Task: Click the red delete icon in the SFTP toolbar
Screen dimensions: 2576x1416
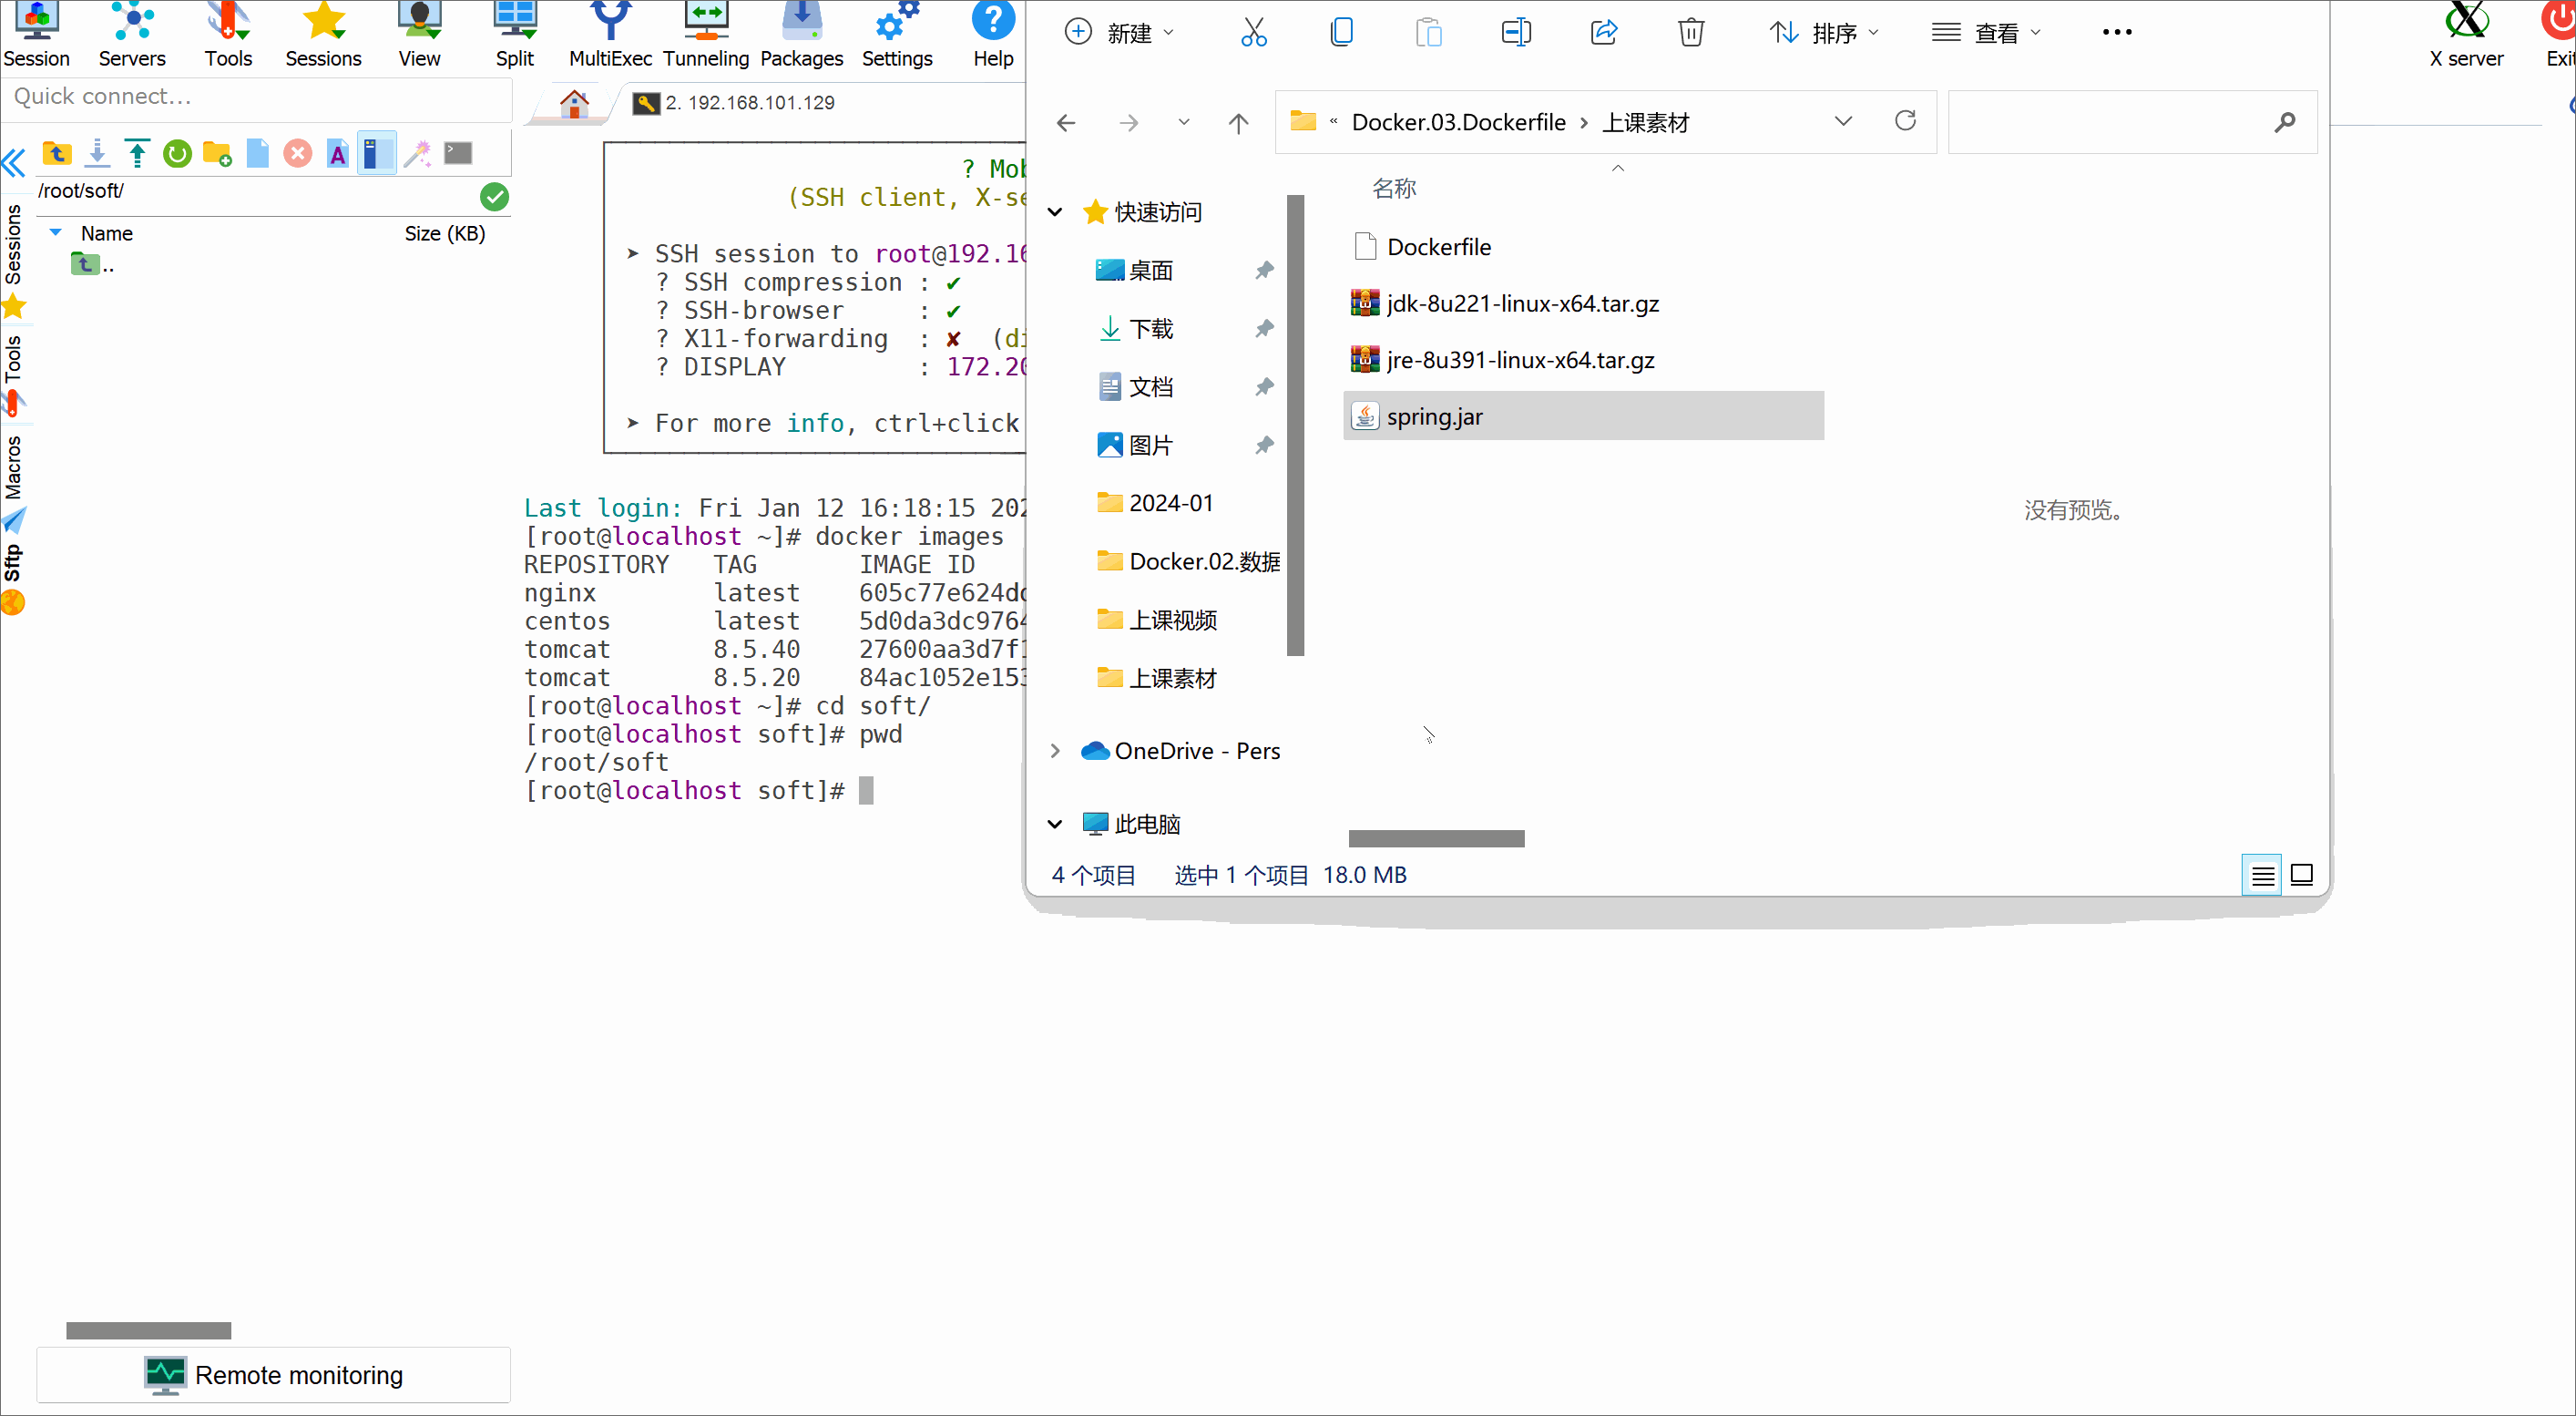Action: [x=297, y=153]
